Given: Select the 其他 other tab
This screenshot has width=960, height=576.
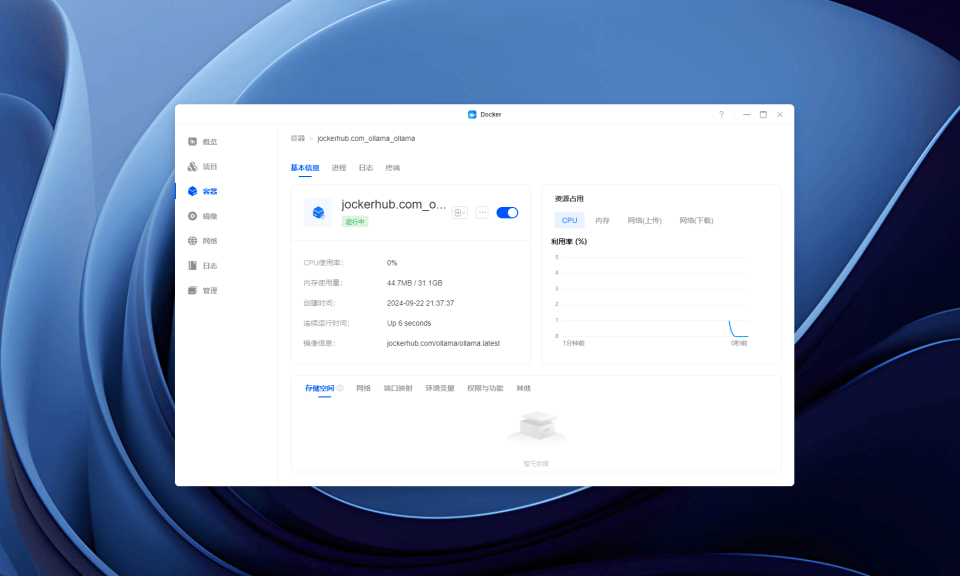Looking at the screenshot, I should 523,388.
